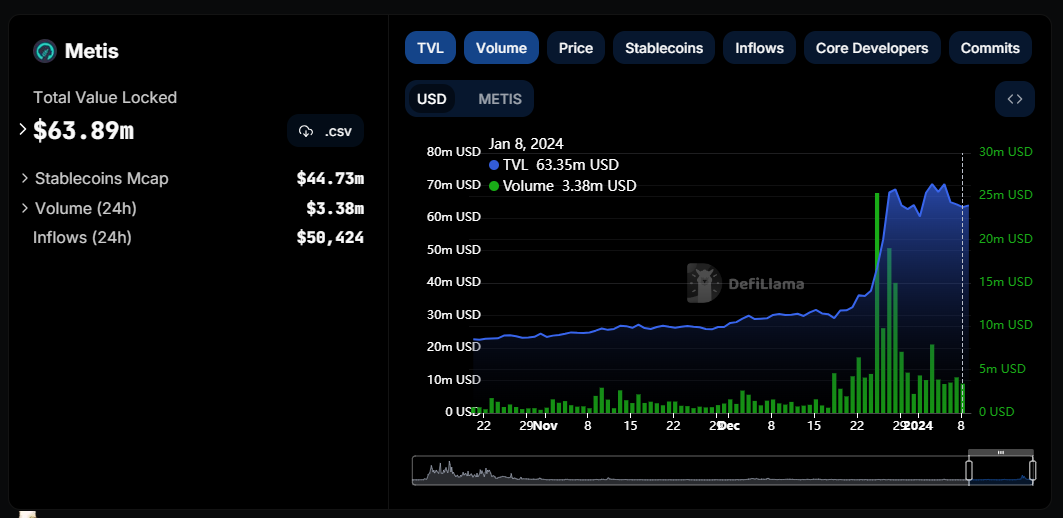Enable the Inflows chart metric
The width and height of the screenshot is (1063, 518).
pos(759,48)
